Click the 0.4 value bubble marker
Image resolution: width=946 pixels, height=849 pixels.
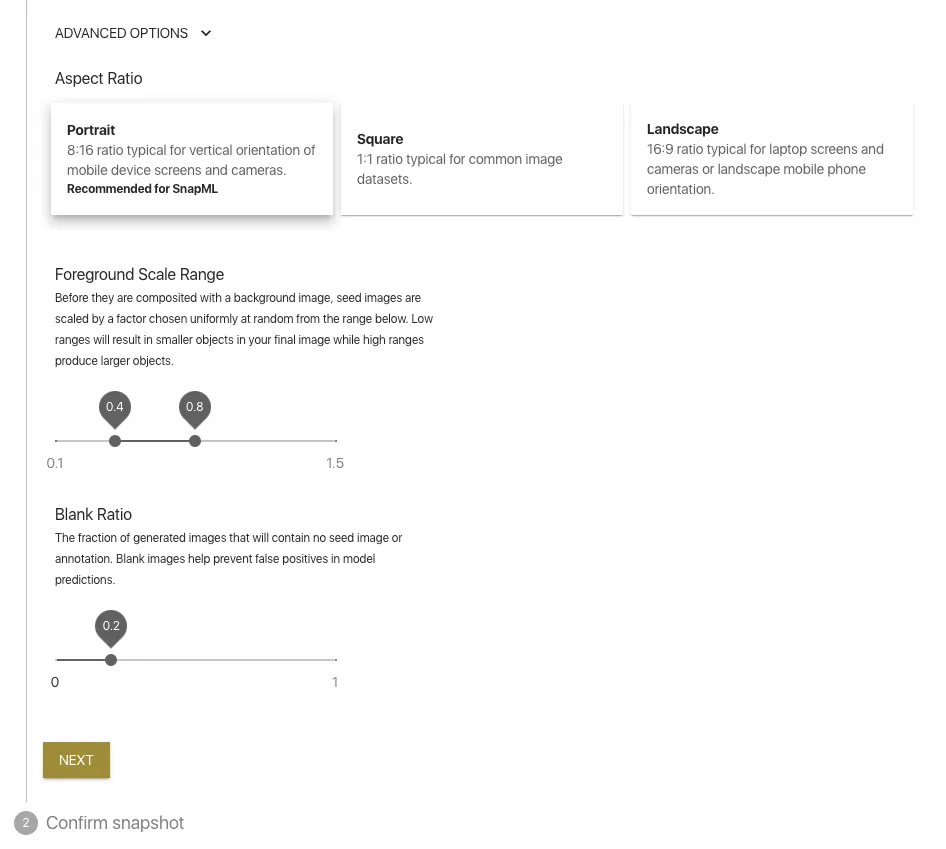click(115, 409)
